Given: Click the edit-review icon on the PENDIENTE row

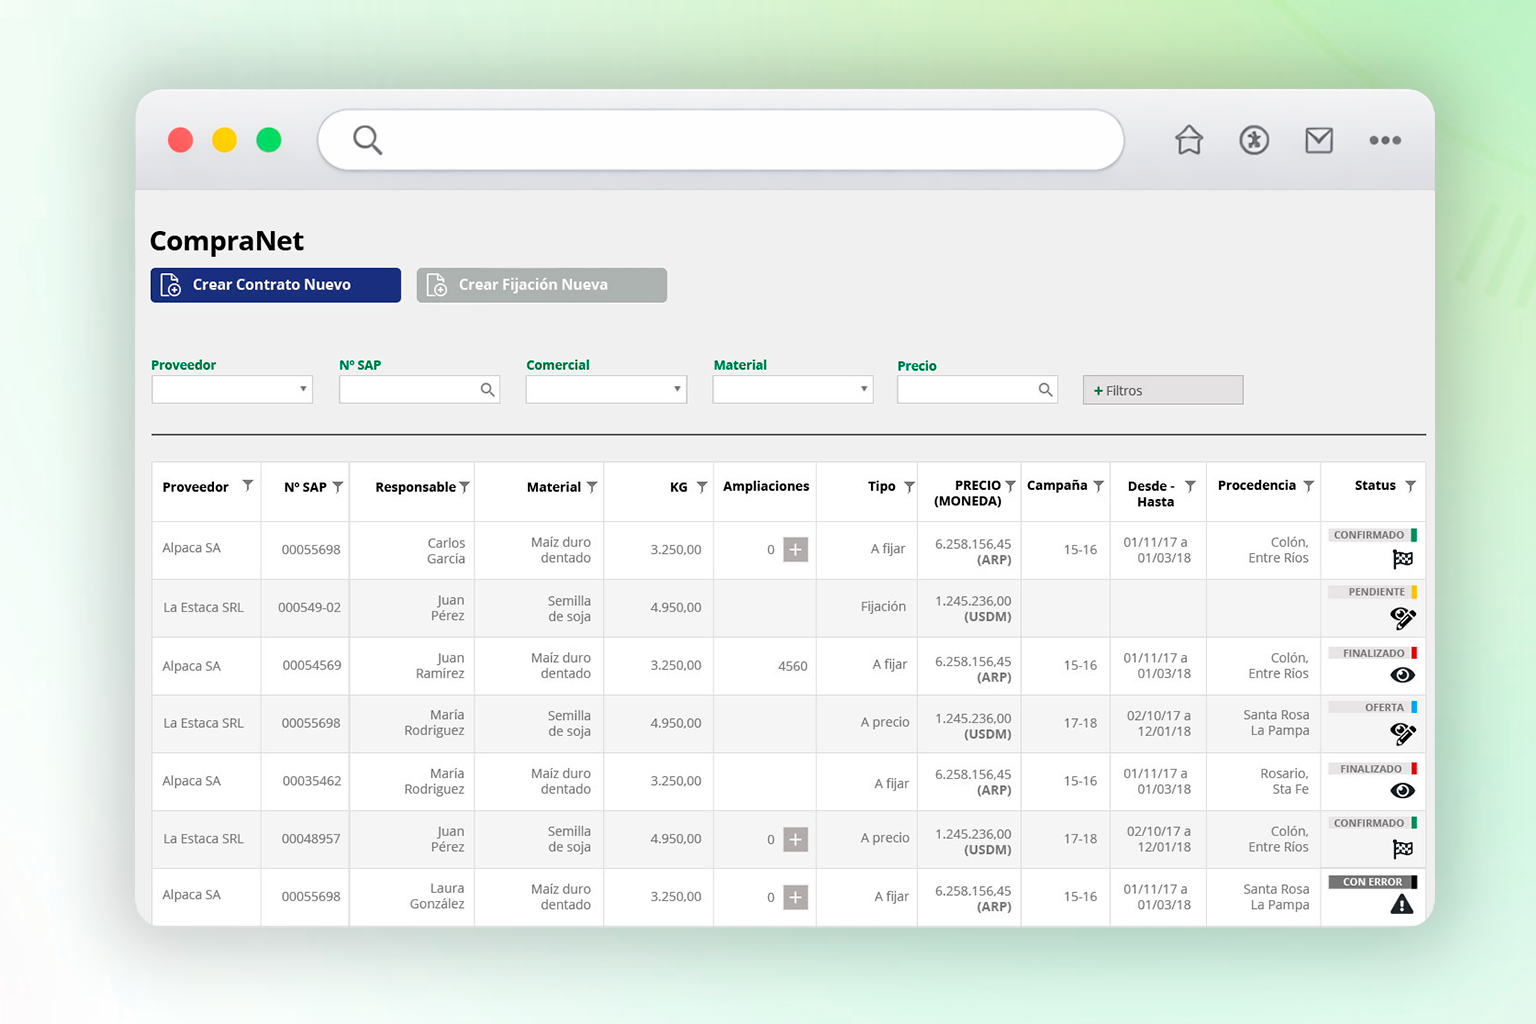Looking at the screenshot, I should (1402, 619).
